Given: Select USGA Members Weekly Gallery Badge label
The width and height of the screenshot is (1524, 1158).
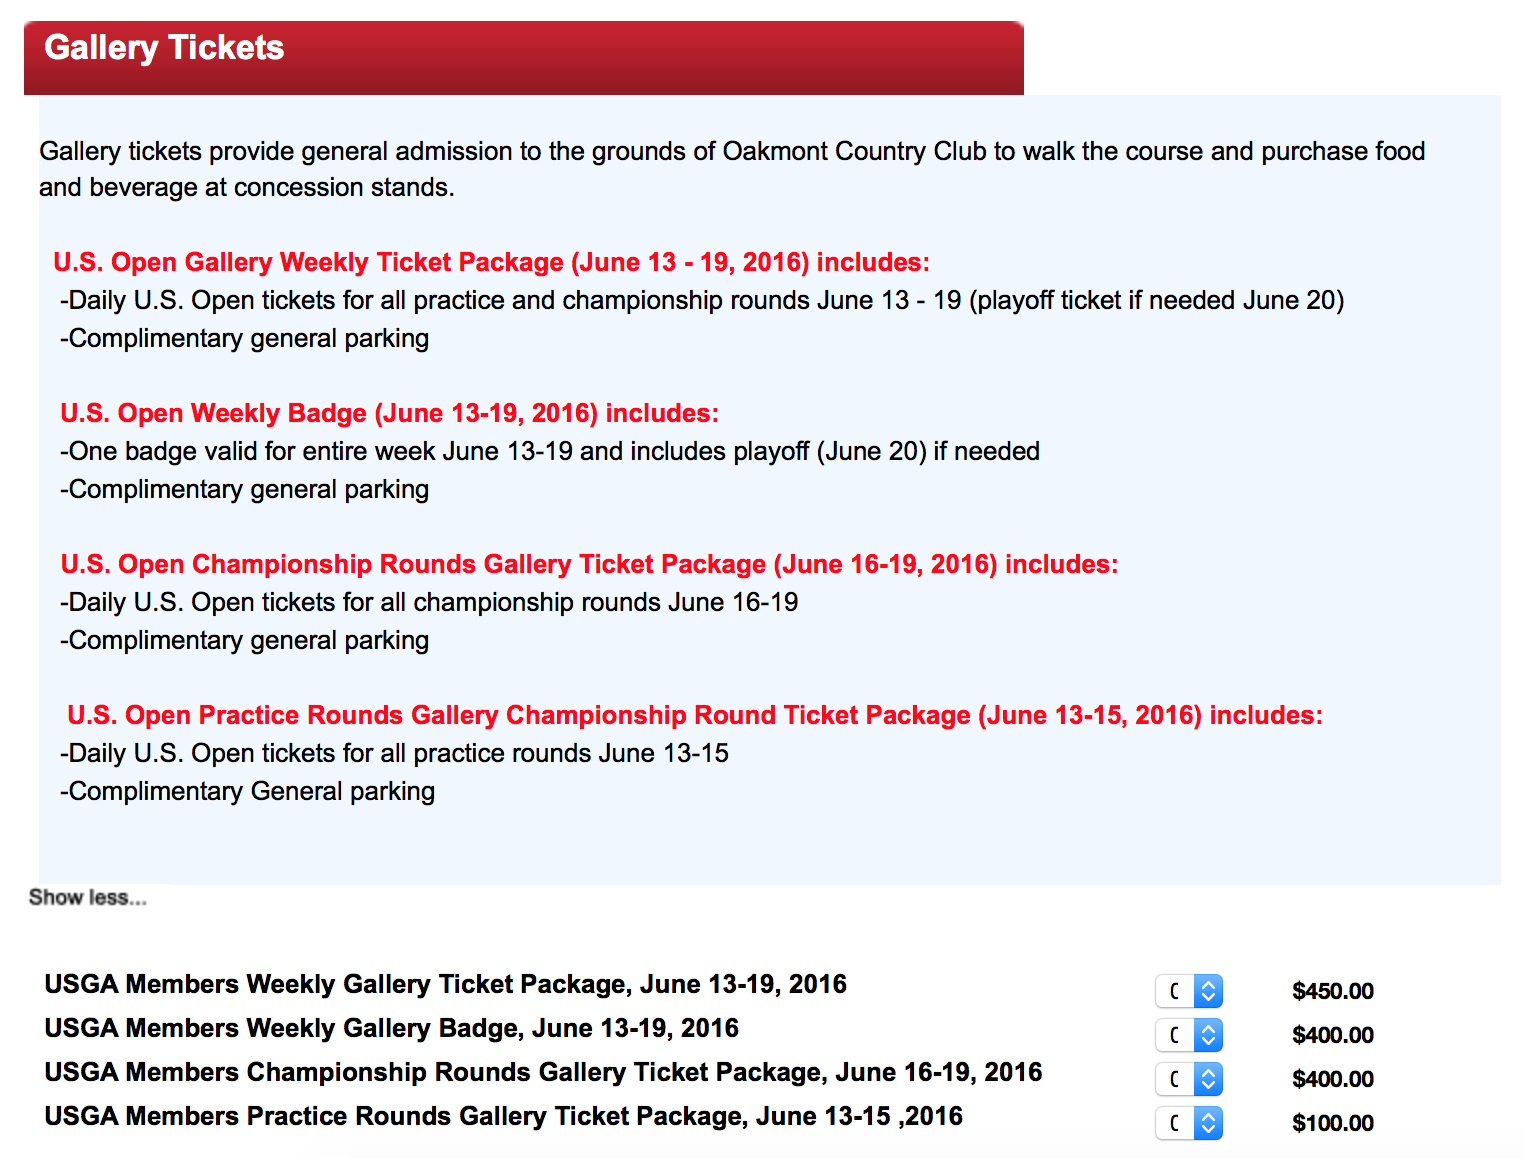Looking at the screenshot, I should click(391, 1029).
